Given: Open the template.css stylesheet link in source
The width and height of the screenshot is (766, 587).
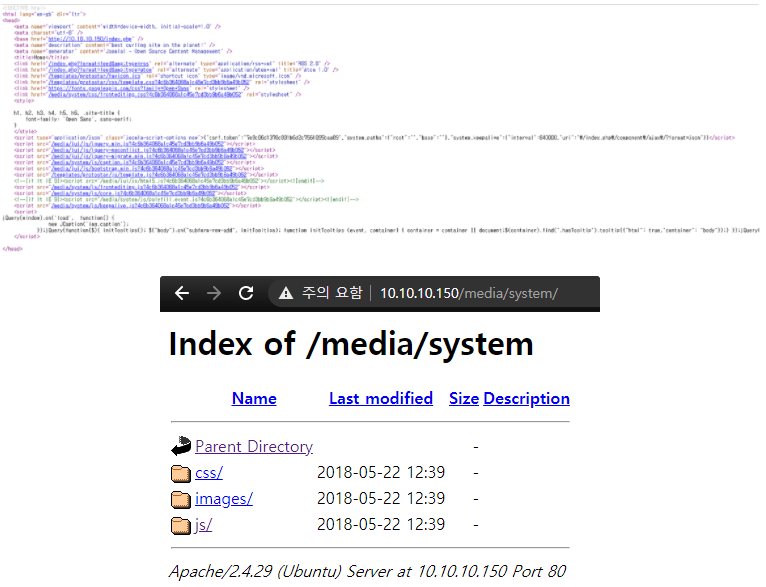Looking at the screenshot, I should tap(149, 82).
